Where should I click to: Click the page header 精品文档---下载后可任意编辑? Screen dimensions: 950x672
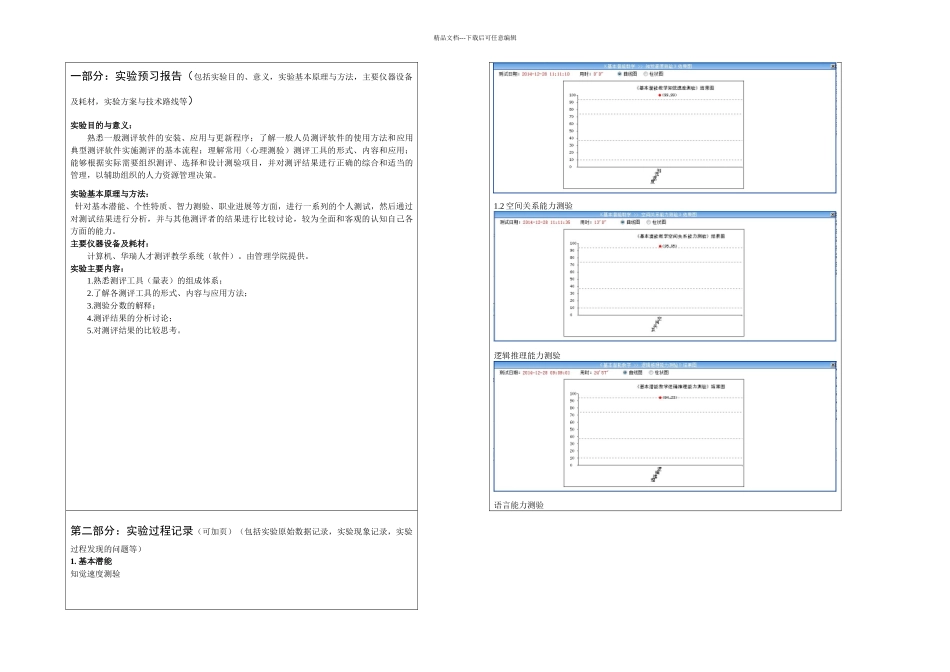475,38
